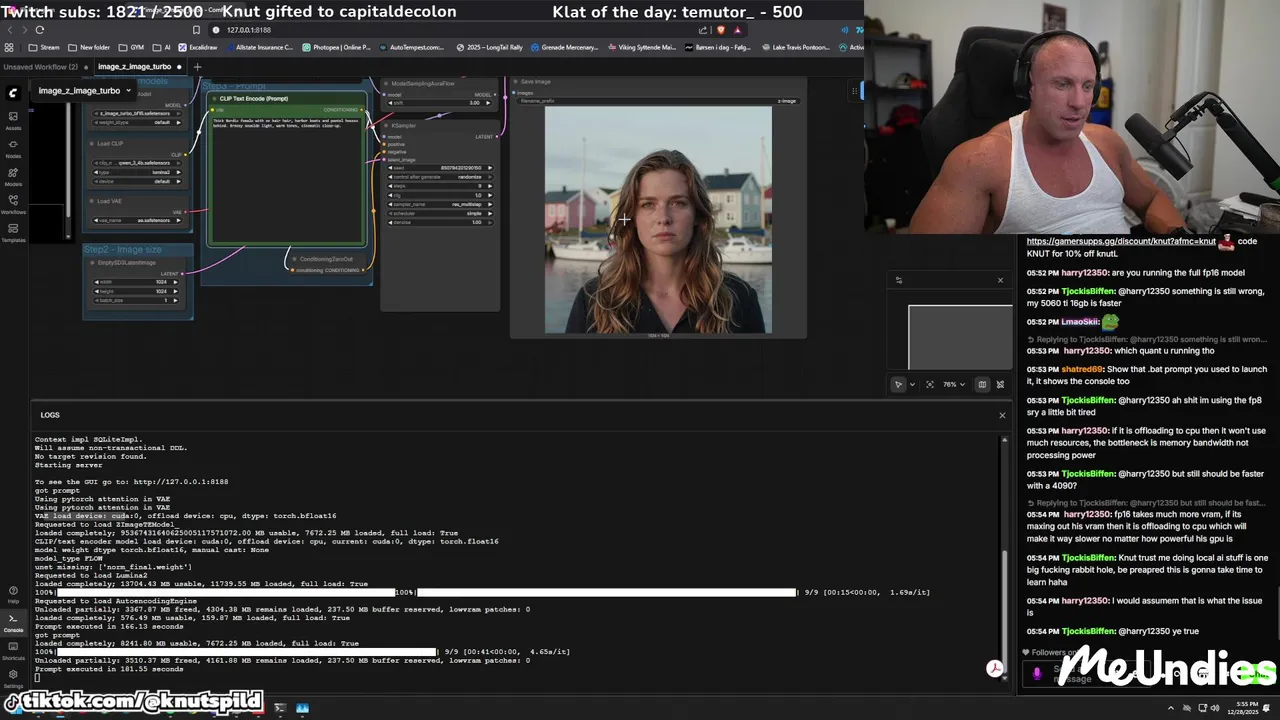This screenshot has height=720, width=1280.
Task: Toggle the minimap visibility button
Action: [982, 384]
